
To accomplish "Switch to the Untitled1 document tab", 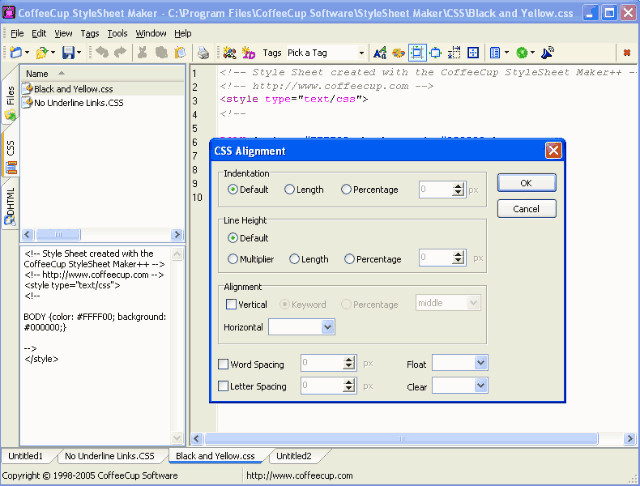I will (x=25, y=456).
